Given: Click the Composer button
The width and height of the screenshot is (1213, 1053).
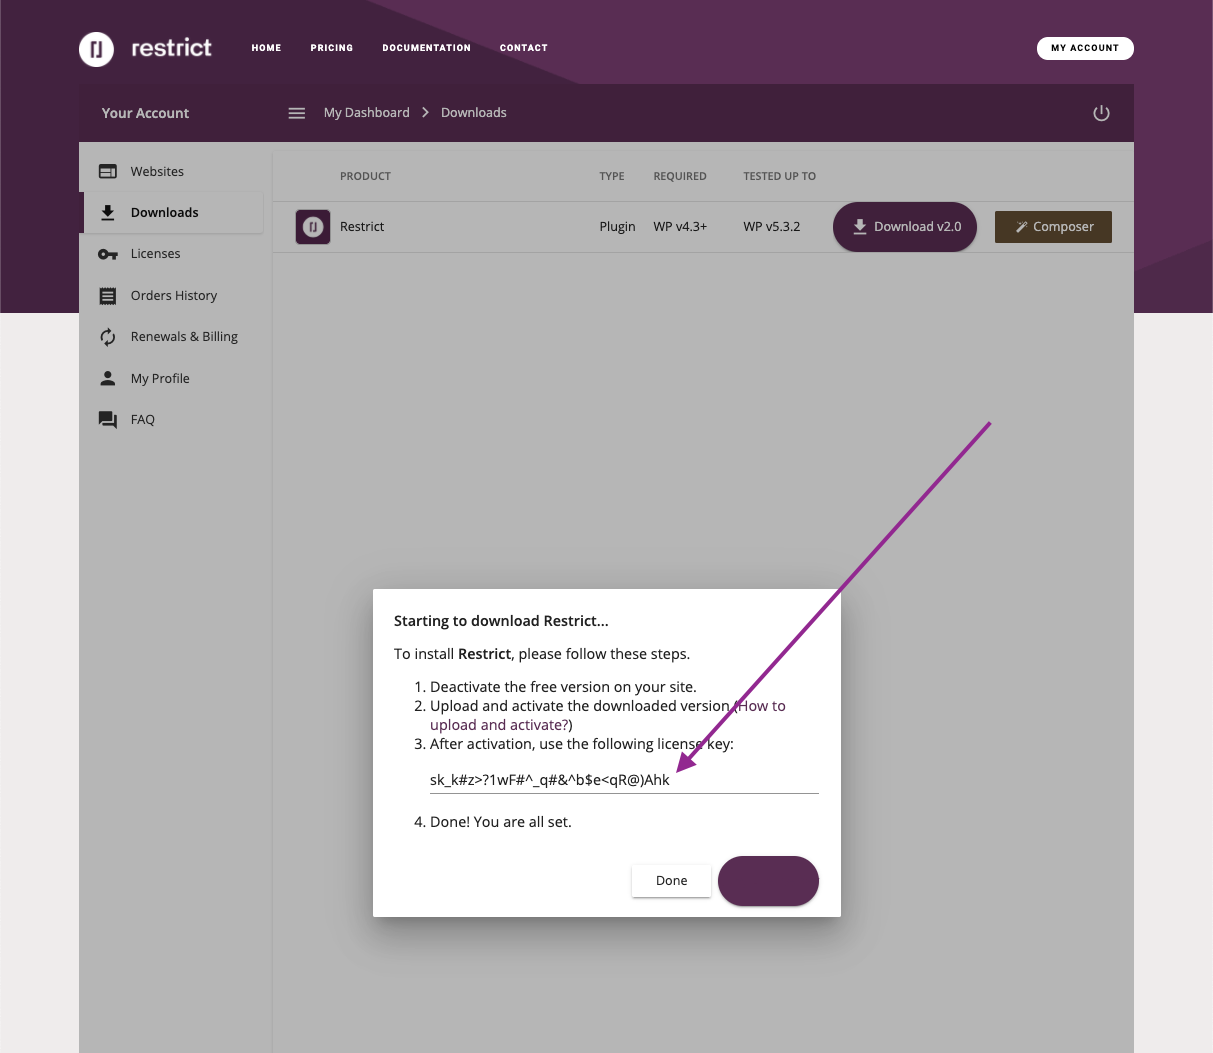Looking at the screenshot, I should coord(1053,227).
